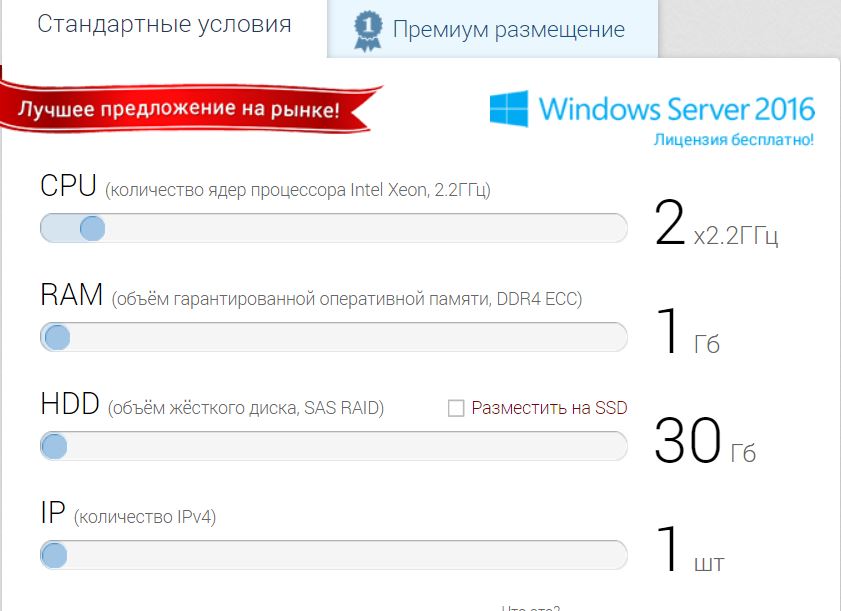
Task: Click the HDD volume slider handle
Action: click(54, 446)
